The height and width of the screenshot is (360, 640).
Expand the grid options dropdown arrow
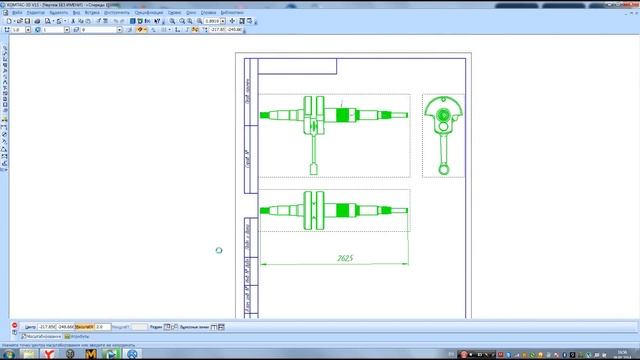[169, 30]
